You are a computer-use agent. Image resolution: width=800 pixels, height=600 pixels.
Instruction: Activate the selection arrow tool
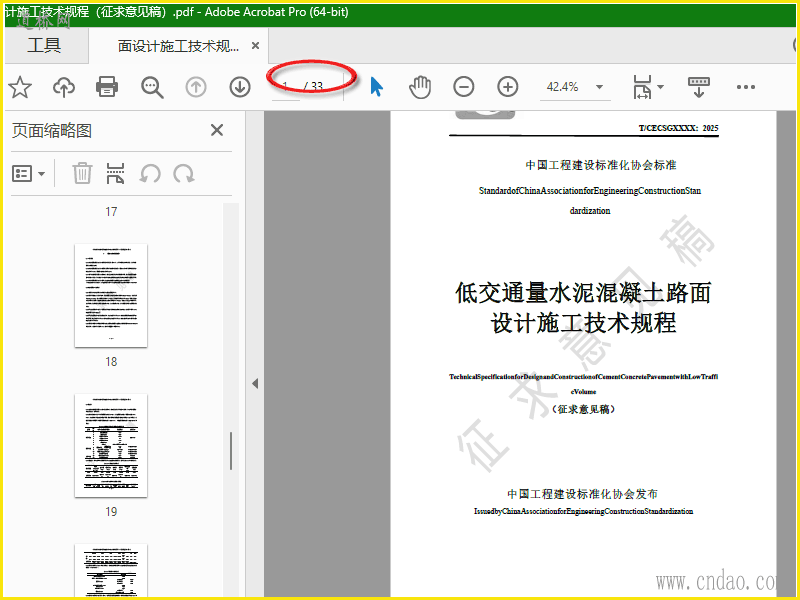tap(377, 87)
